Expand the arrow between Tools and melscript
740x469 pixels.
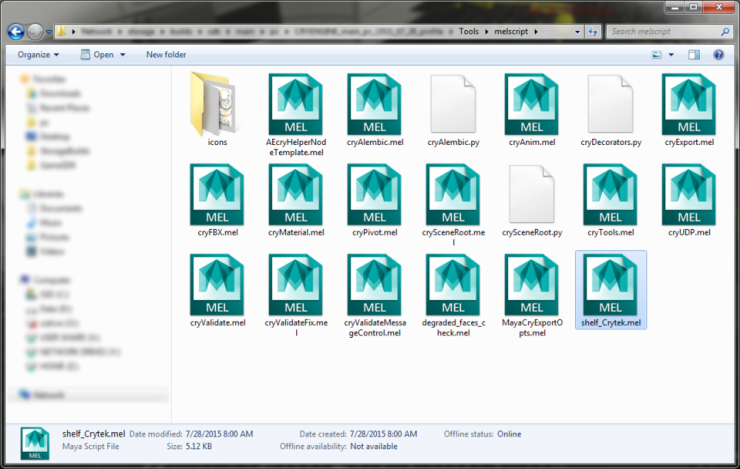(487, 32)
